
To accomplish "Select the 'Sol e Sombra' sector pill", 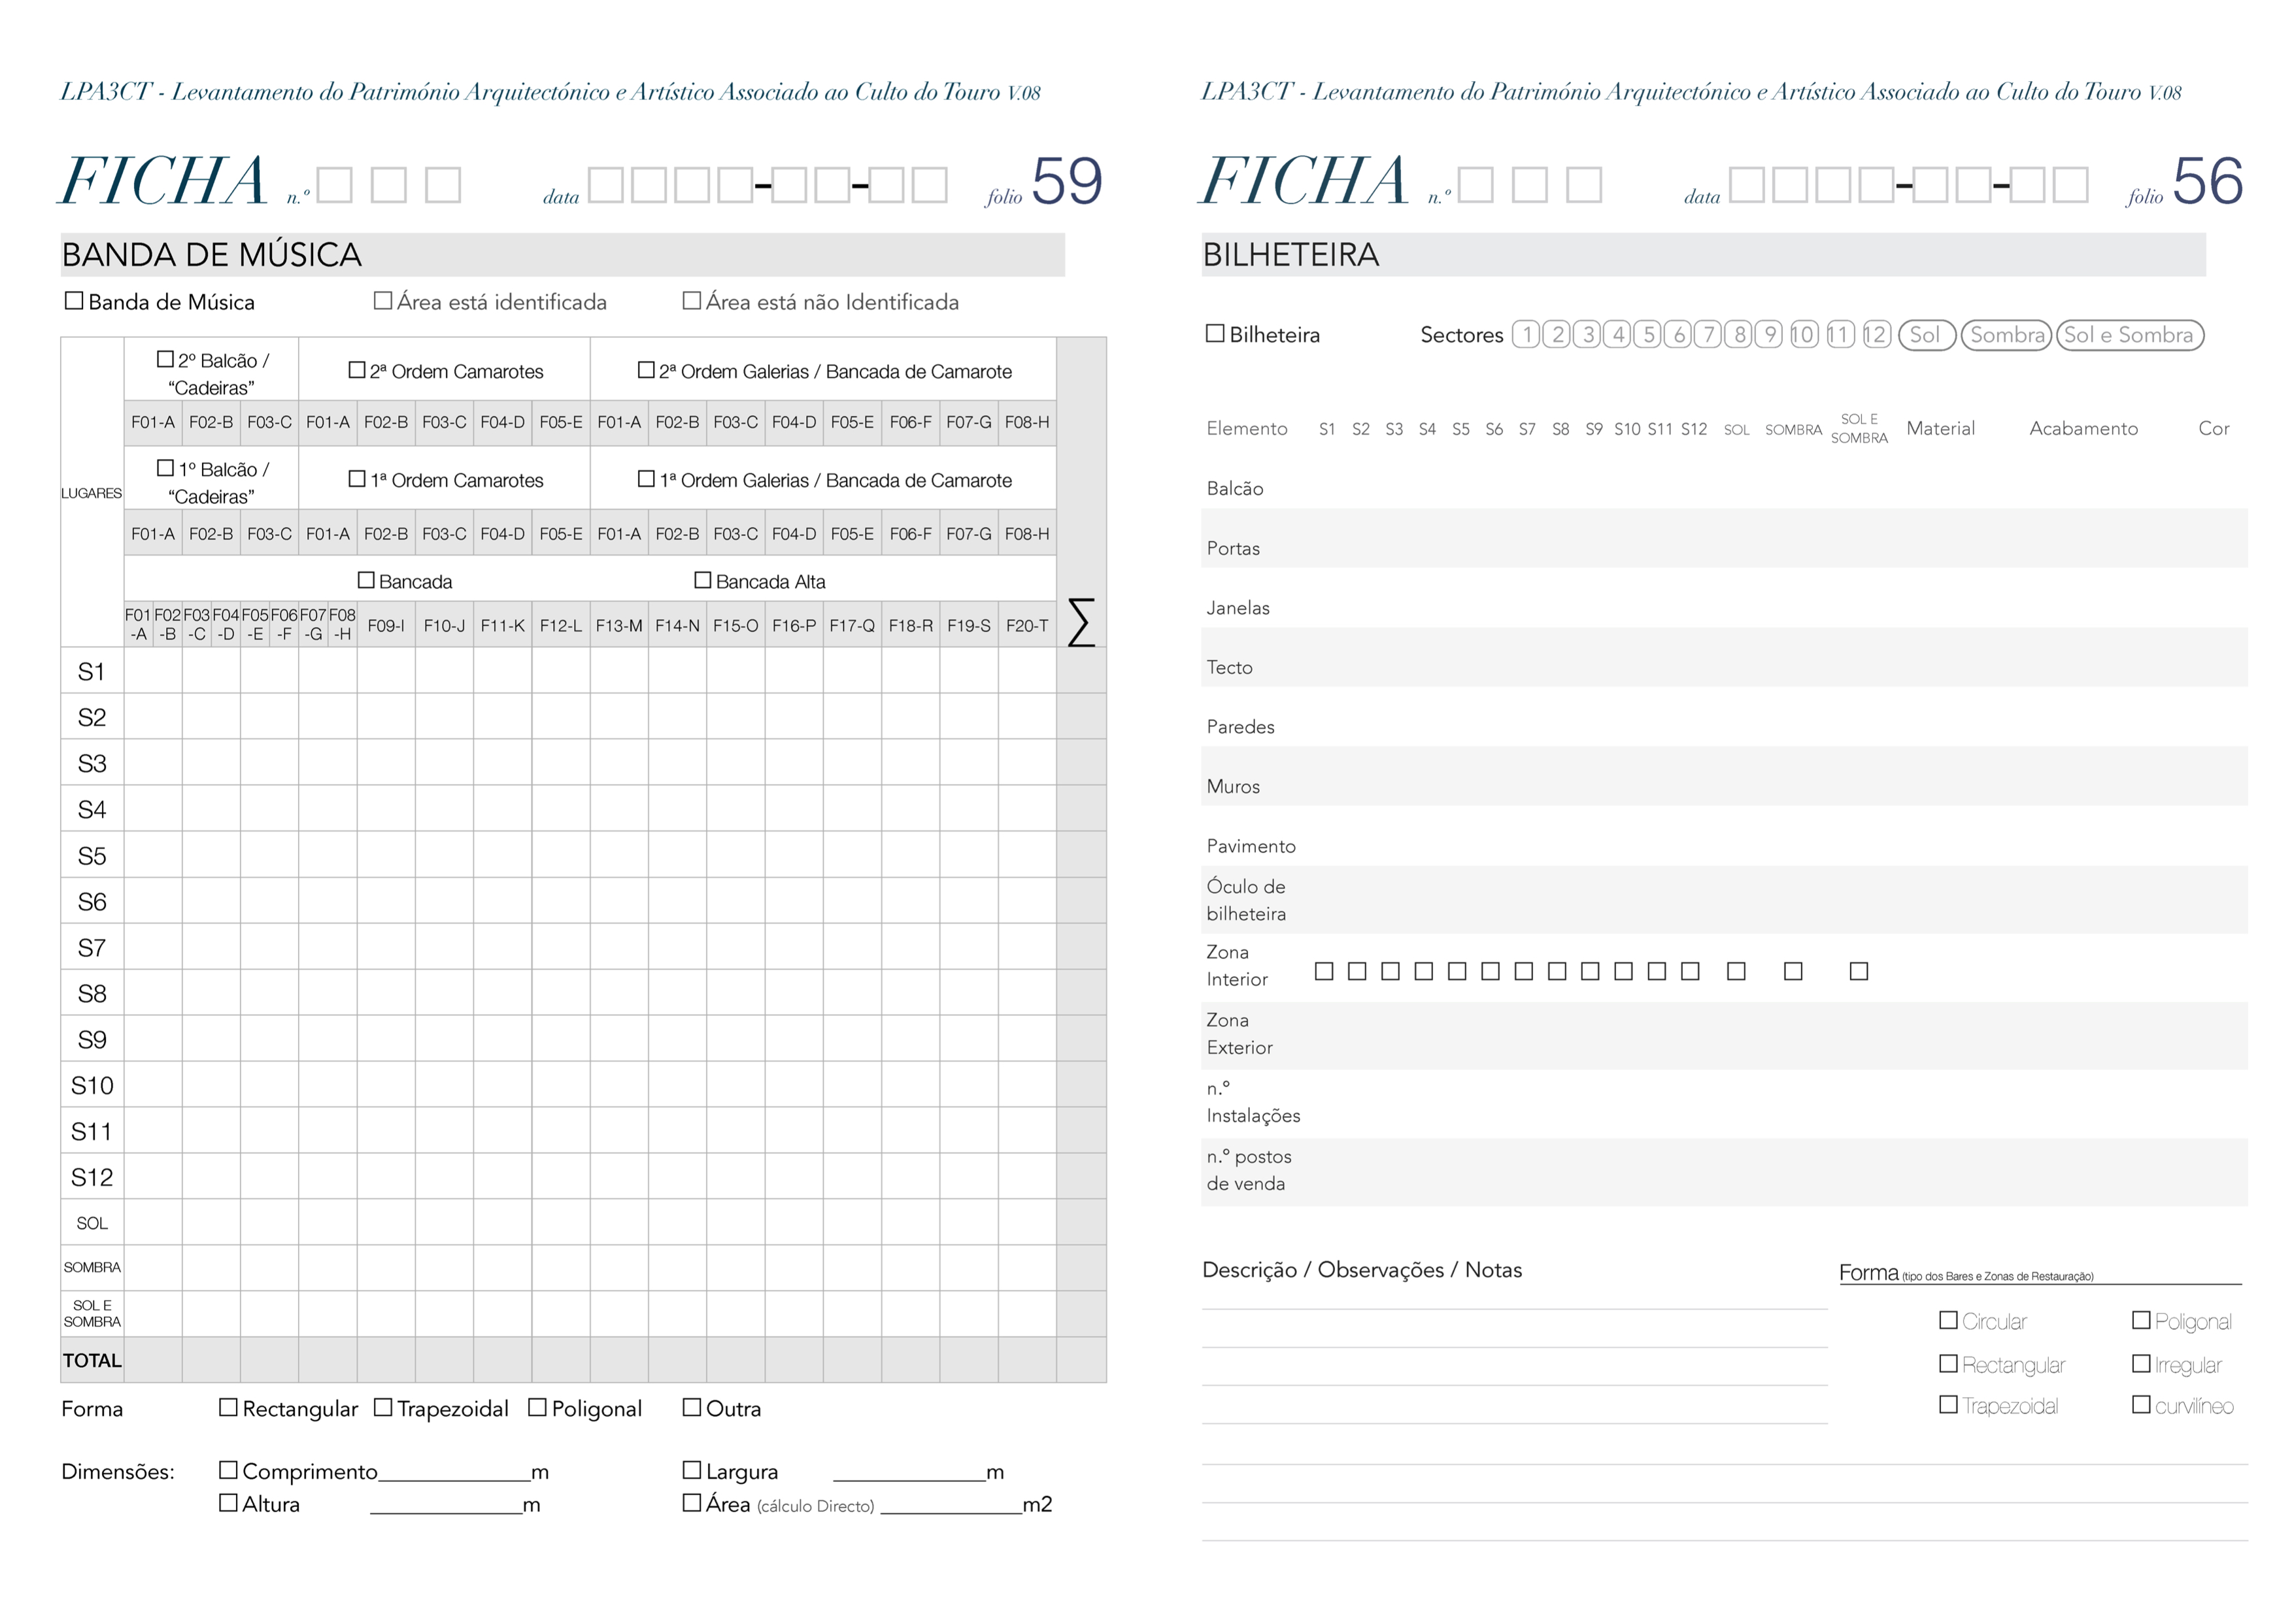I will point(2129,334).
